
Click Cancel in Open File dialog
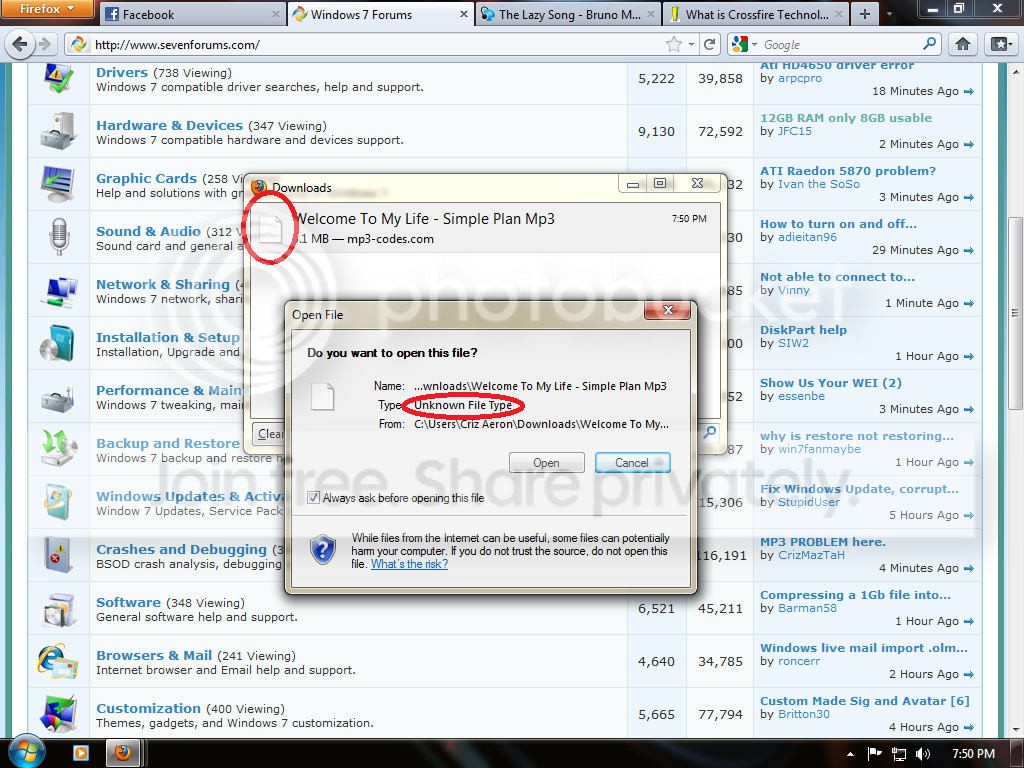tap(632, 462)
